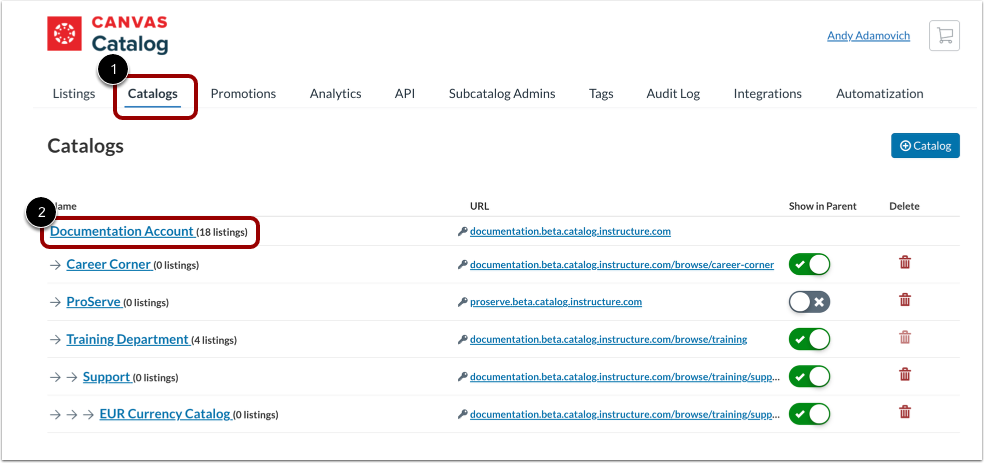Image resolution: width=984 pixels, height=463 pixels.
Task: Turn off Show in Parent for Career Corner
Action: [810, 264]
